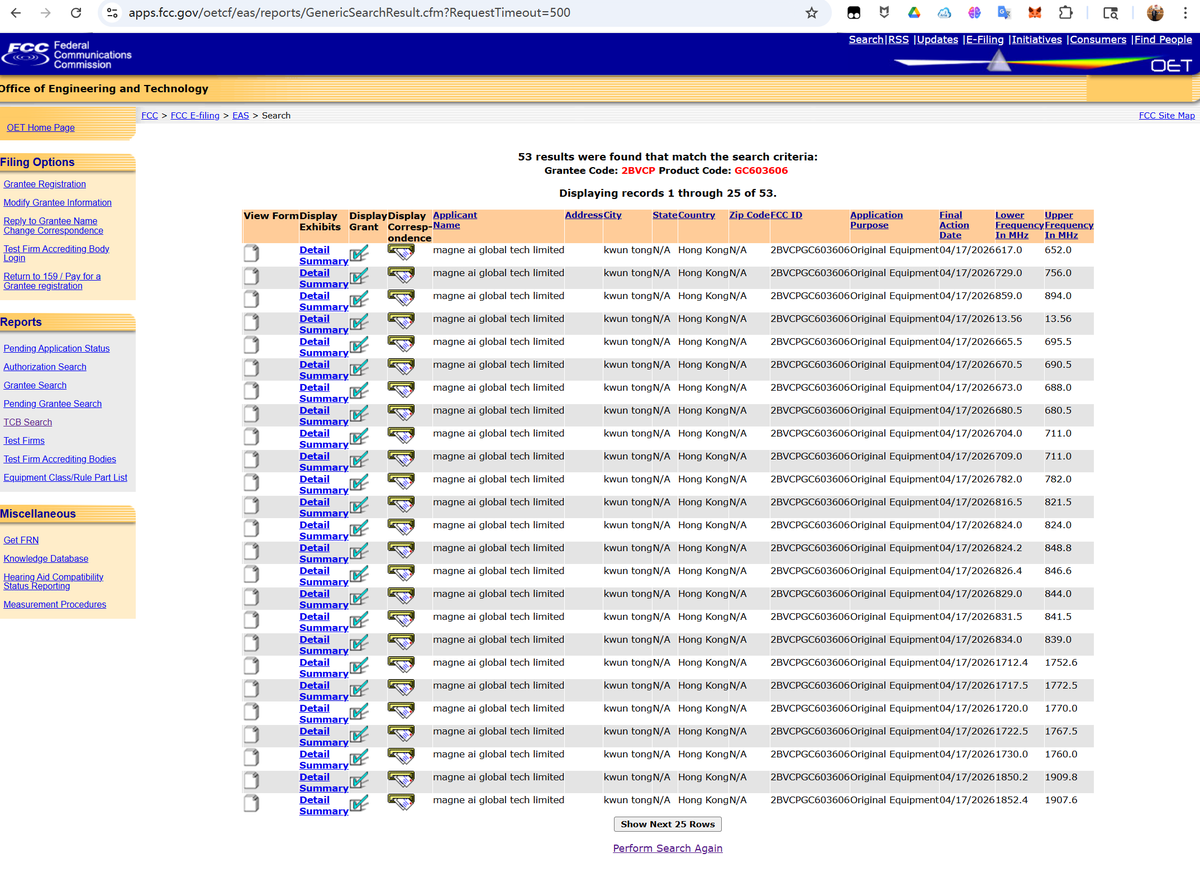Open Test Firm Accrediting Bodies link

click(60, 459)
